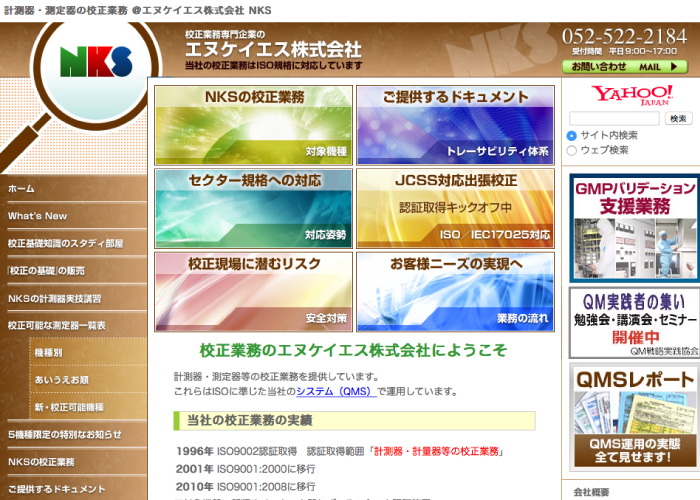The image size is (700, 500).
Task: Open the JCSS対応出張校正 banner tile
Action: tap(455, 208)
